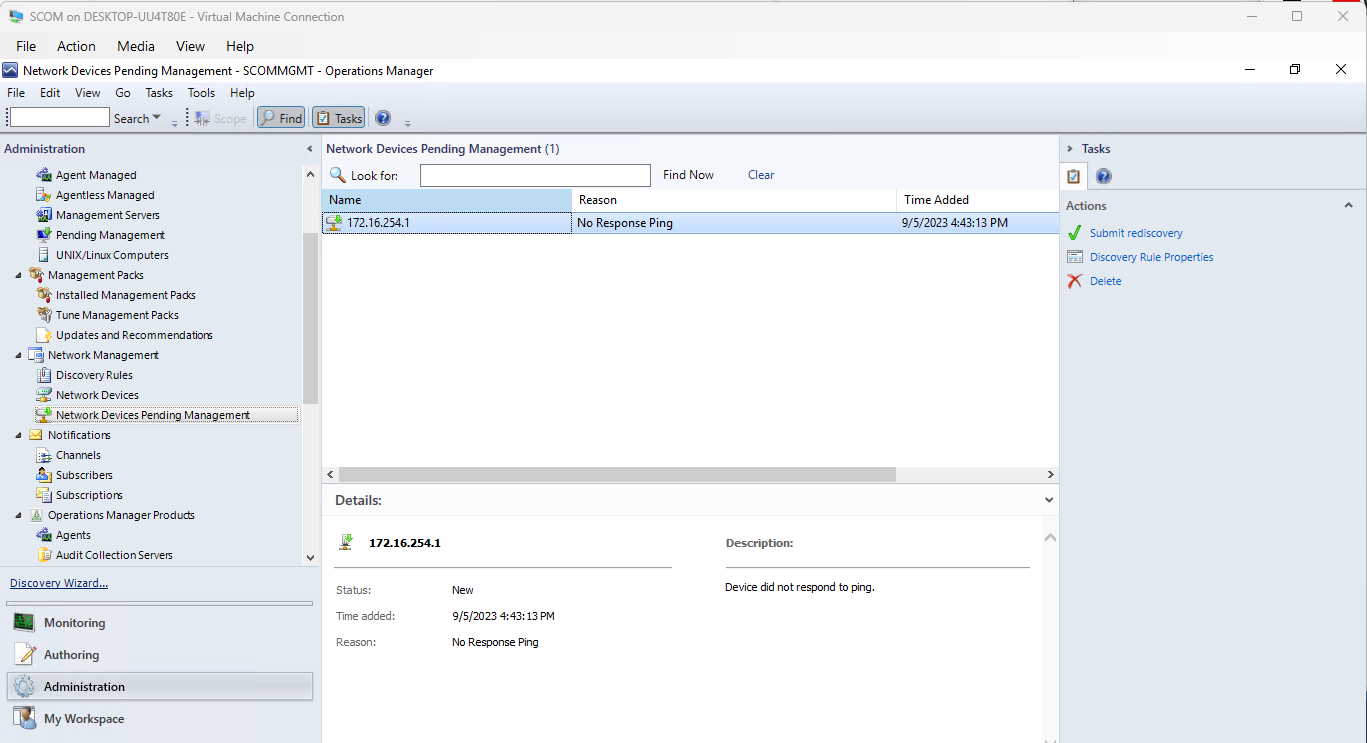The image size is (1367, 743).
Task: Click the red X Delete icon
Action: (1075, 281)
